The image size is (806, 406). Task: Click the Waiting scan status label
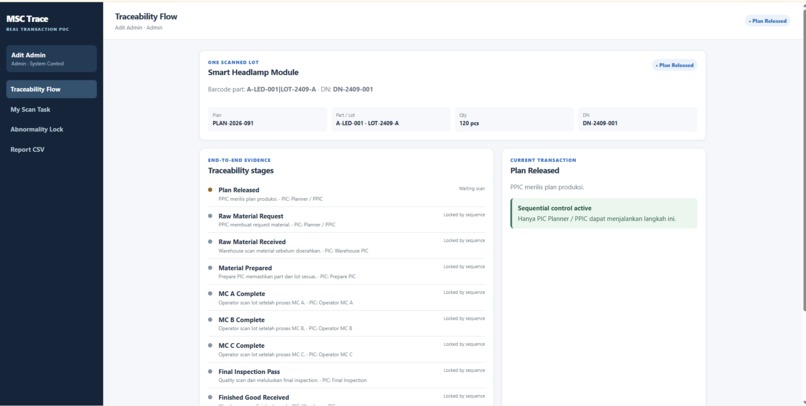coord(472,189)
